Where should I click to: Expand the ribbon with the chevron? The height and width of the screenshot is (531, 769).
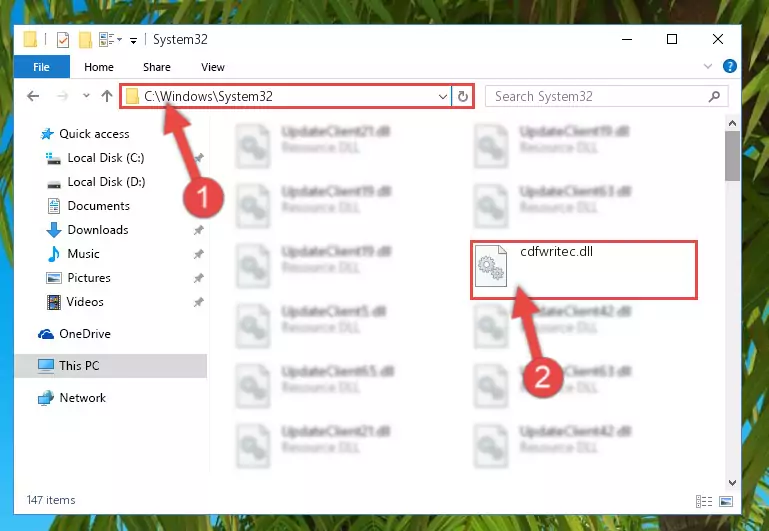(x=708, y=66)
